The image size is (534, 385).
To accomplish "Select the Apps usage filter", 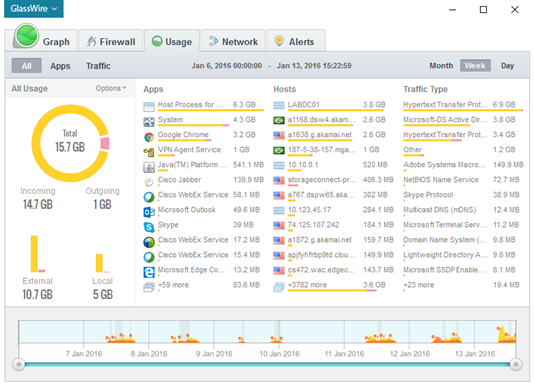I will click(x=60, y=66).
